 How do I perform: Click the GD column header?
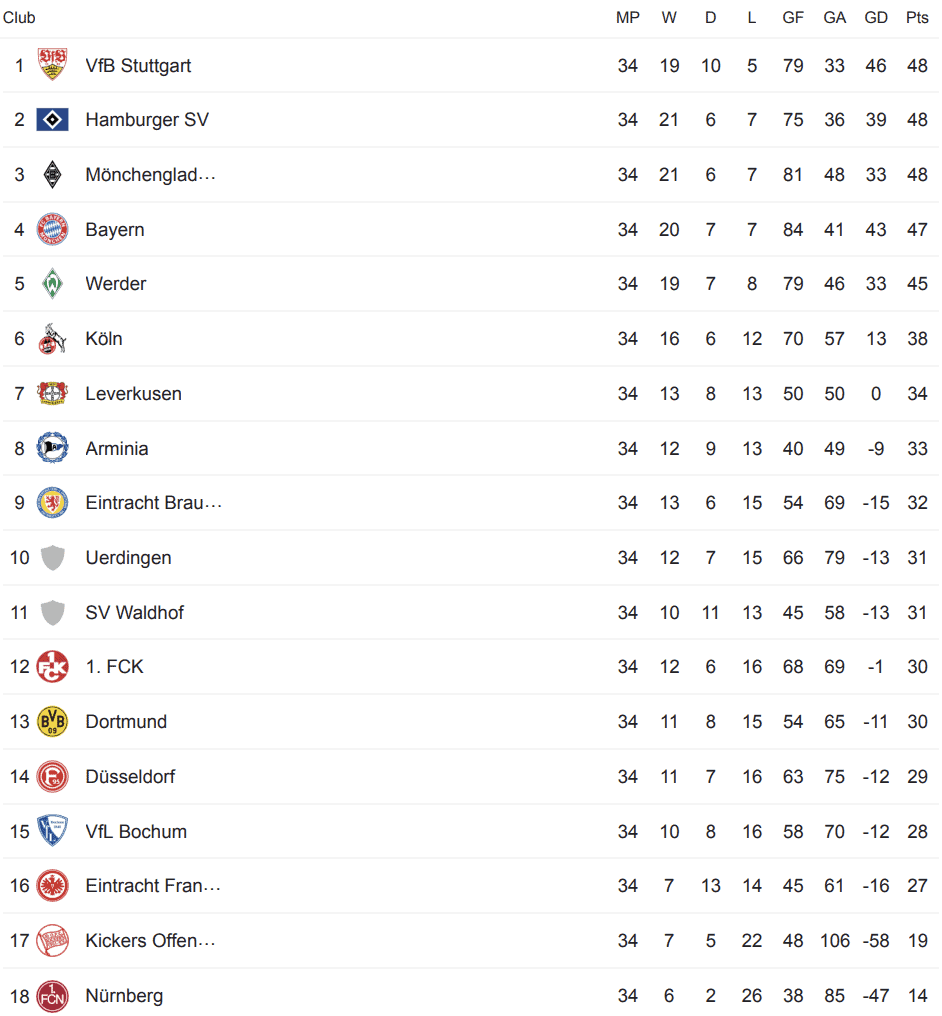876,17
